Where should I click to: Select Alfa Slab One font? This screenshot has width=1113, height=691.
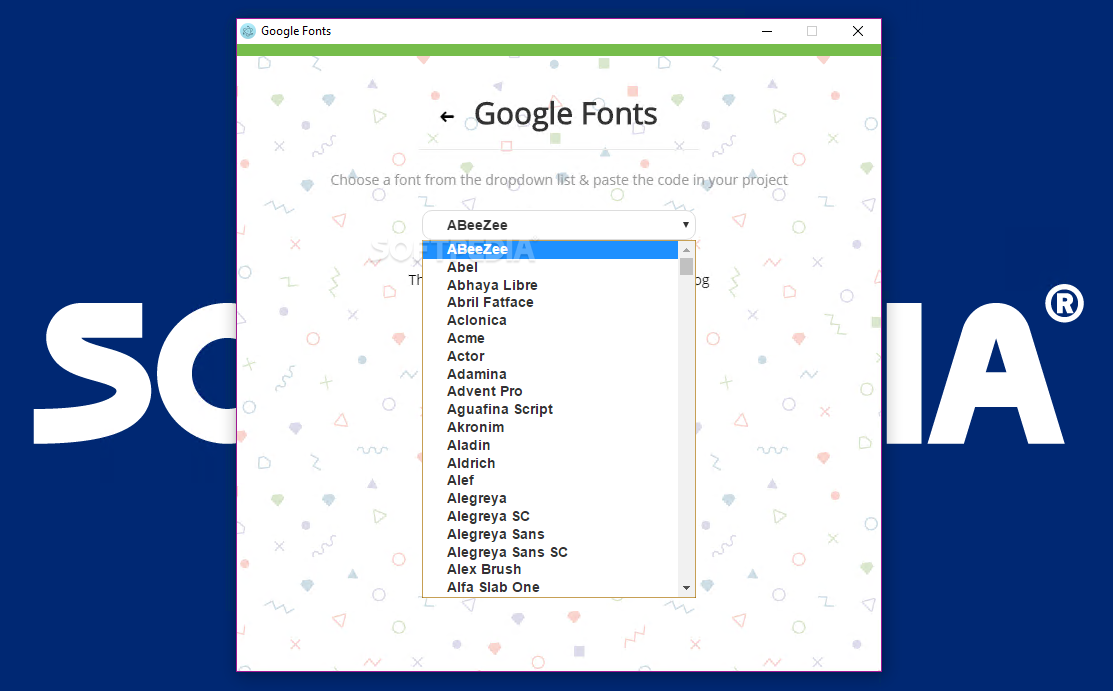(x=551, y=587)
